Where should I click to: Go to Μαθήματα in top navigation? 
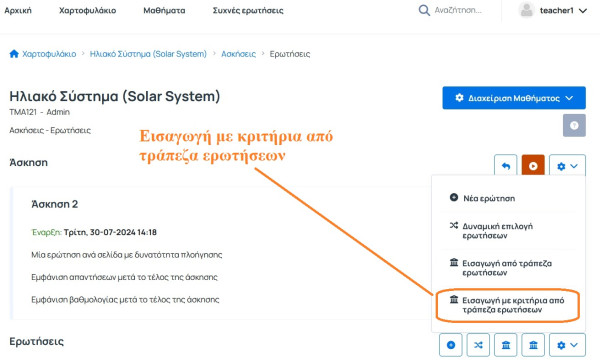coord(164,11)
